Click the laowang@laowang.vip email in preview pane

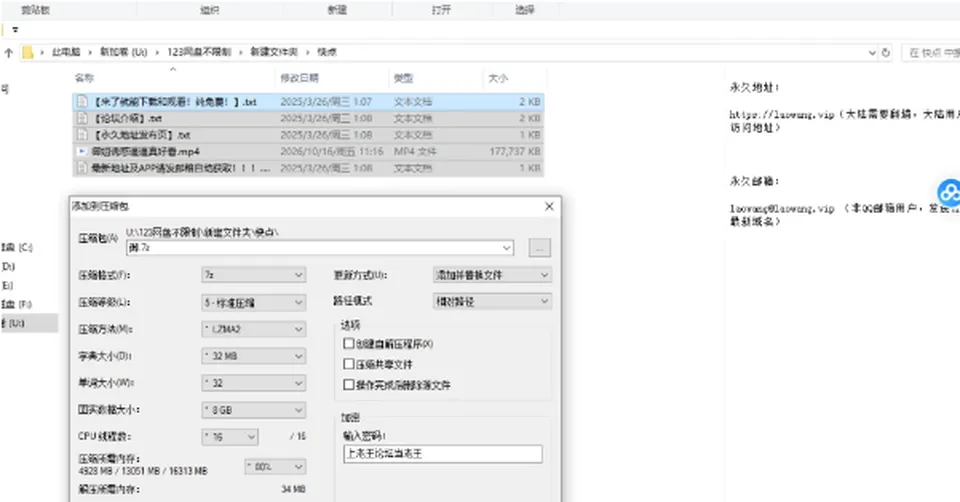[x=782, y=209]
